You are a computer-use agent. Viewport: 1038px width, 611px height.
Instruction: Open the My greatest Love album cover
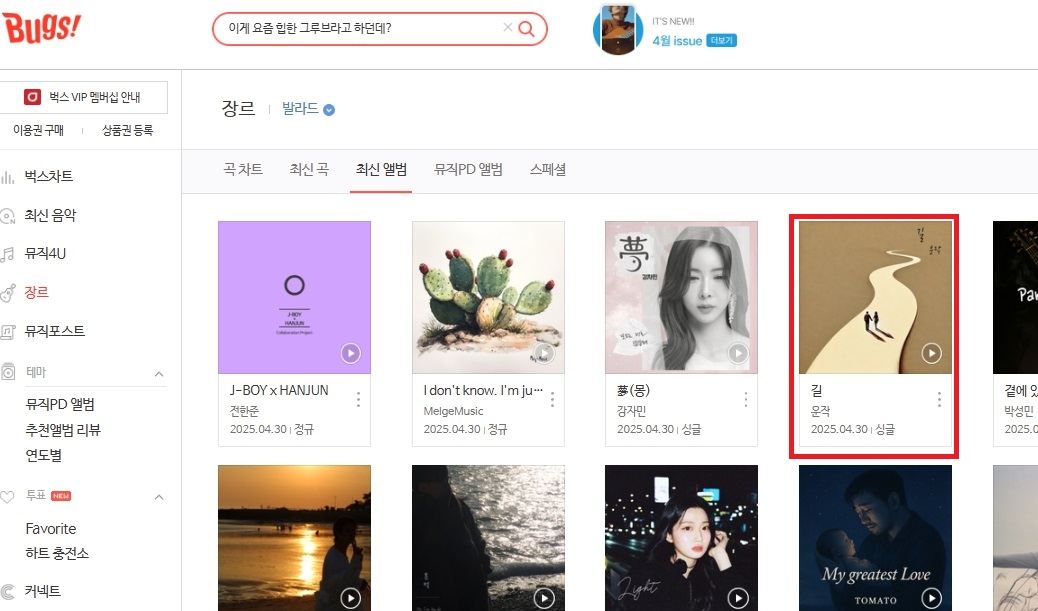pyautogui.click(x=876, y=538)
